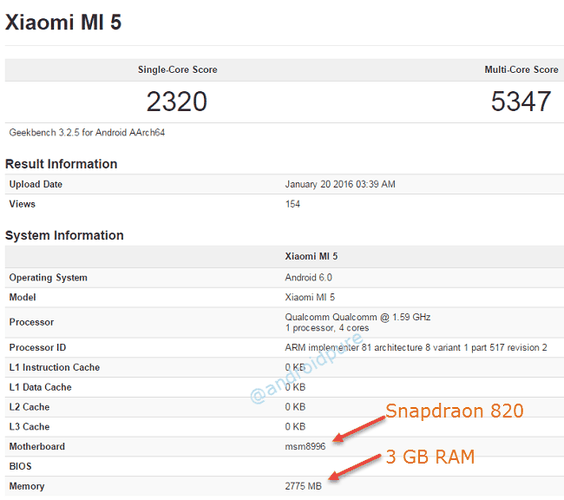Select the single-core score 2320

pyautogui.click(x=177, y=101)
